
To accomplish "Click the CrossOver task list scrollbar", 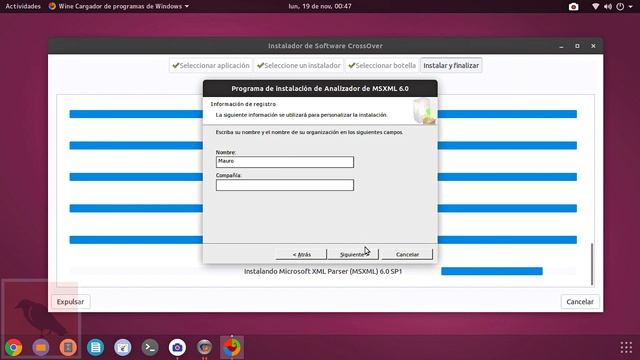I will tap(592, 264).
